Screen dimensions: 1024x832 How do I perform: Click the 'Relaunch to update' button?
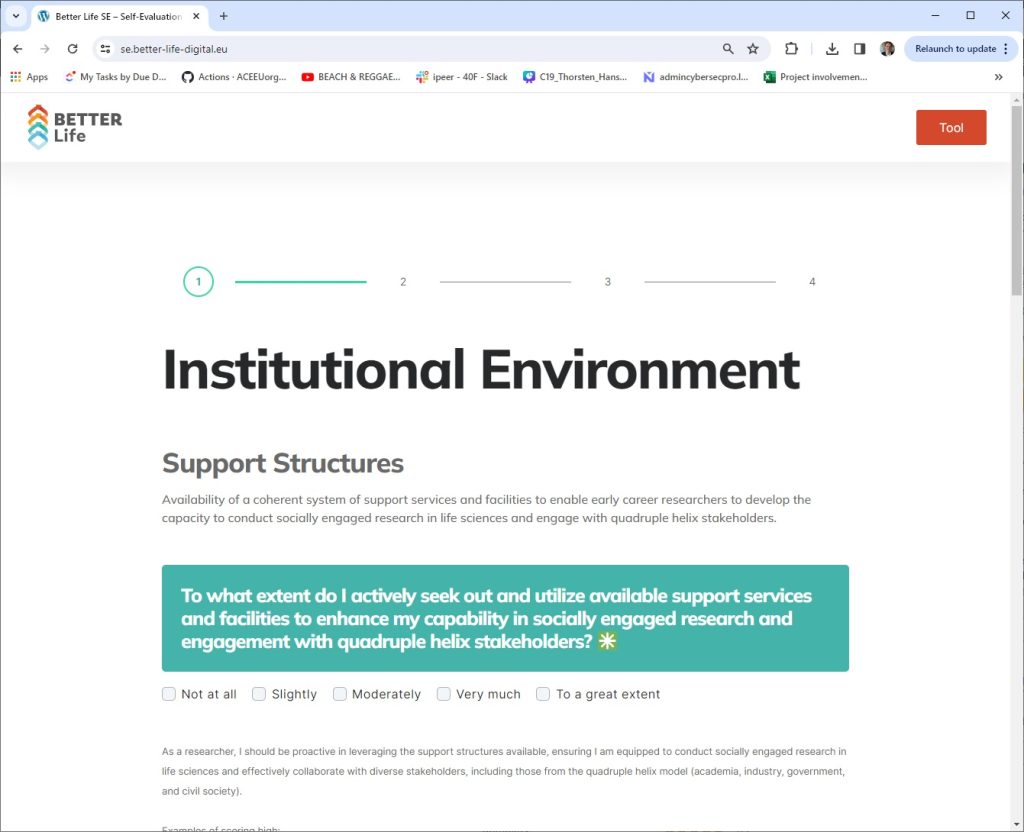(955, 49)
